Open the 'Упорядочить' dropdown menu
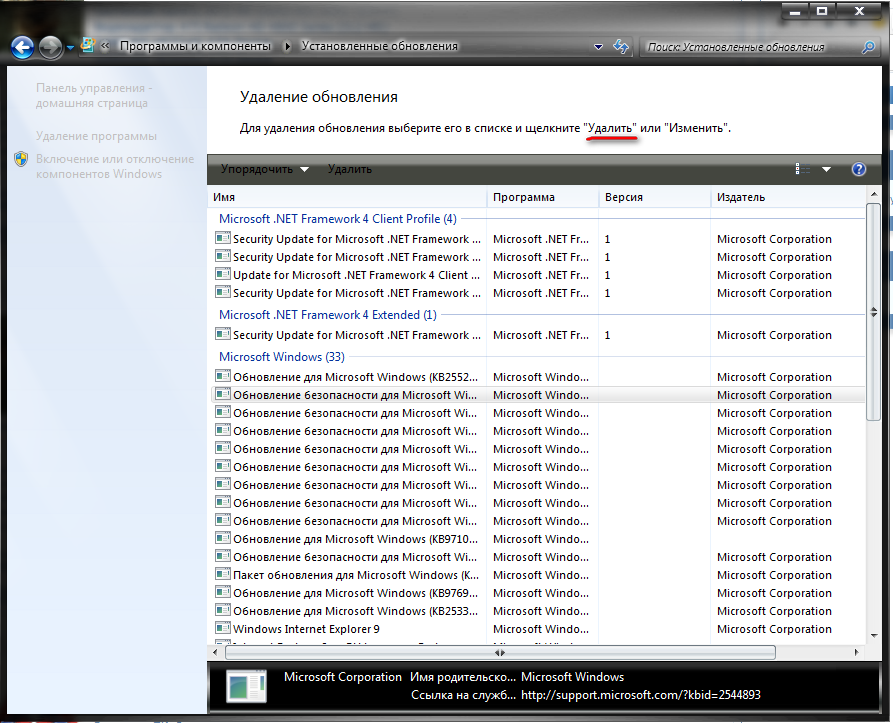893x723 pixels. pyautogui.click(x=265, y=169)
